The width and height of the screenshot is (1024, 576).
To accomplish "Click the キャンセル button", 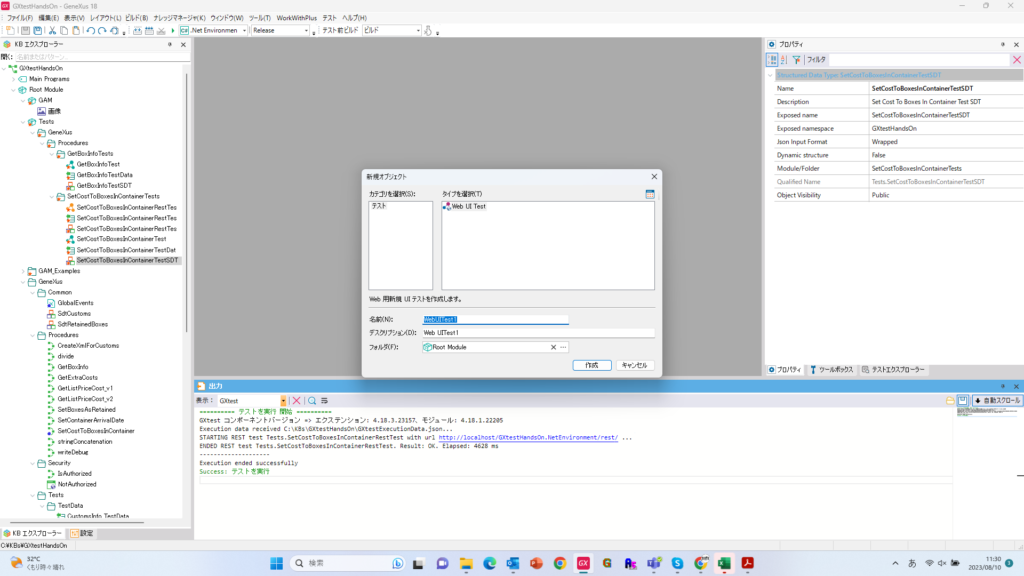I will pos(634,365).
